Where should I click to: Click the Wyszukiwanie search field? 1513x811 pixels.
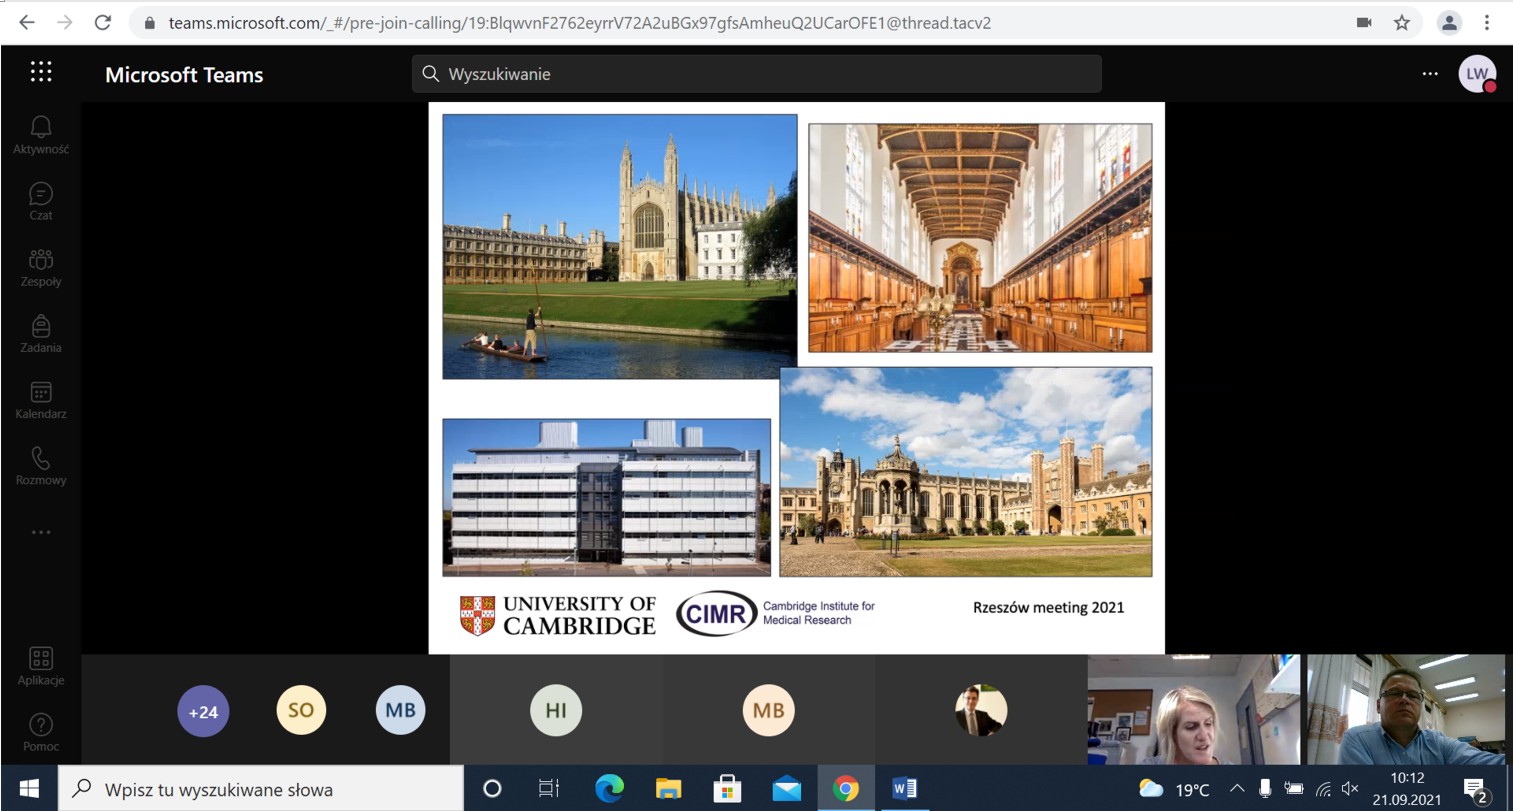pos(756,74)
